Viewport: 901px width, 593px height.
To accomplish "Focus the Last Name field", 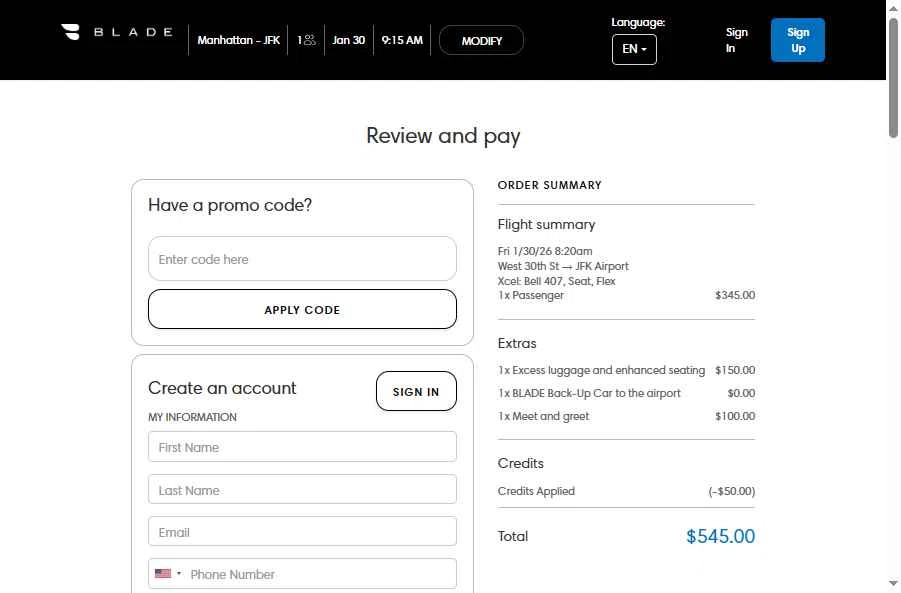I will (x=302, y=490).
